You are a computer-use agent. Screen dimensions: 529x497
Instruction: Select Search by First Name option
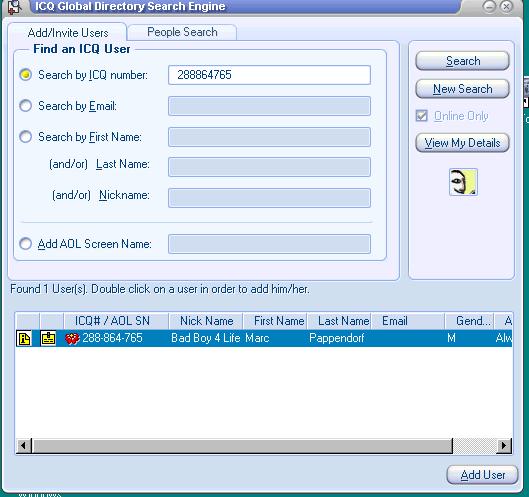point(26,137)
